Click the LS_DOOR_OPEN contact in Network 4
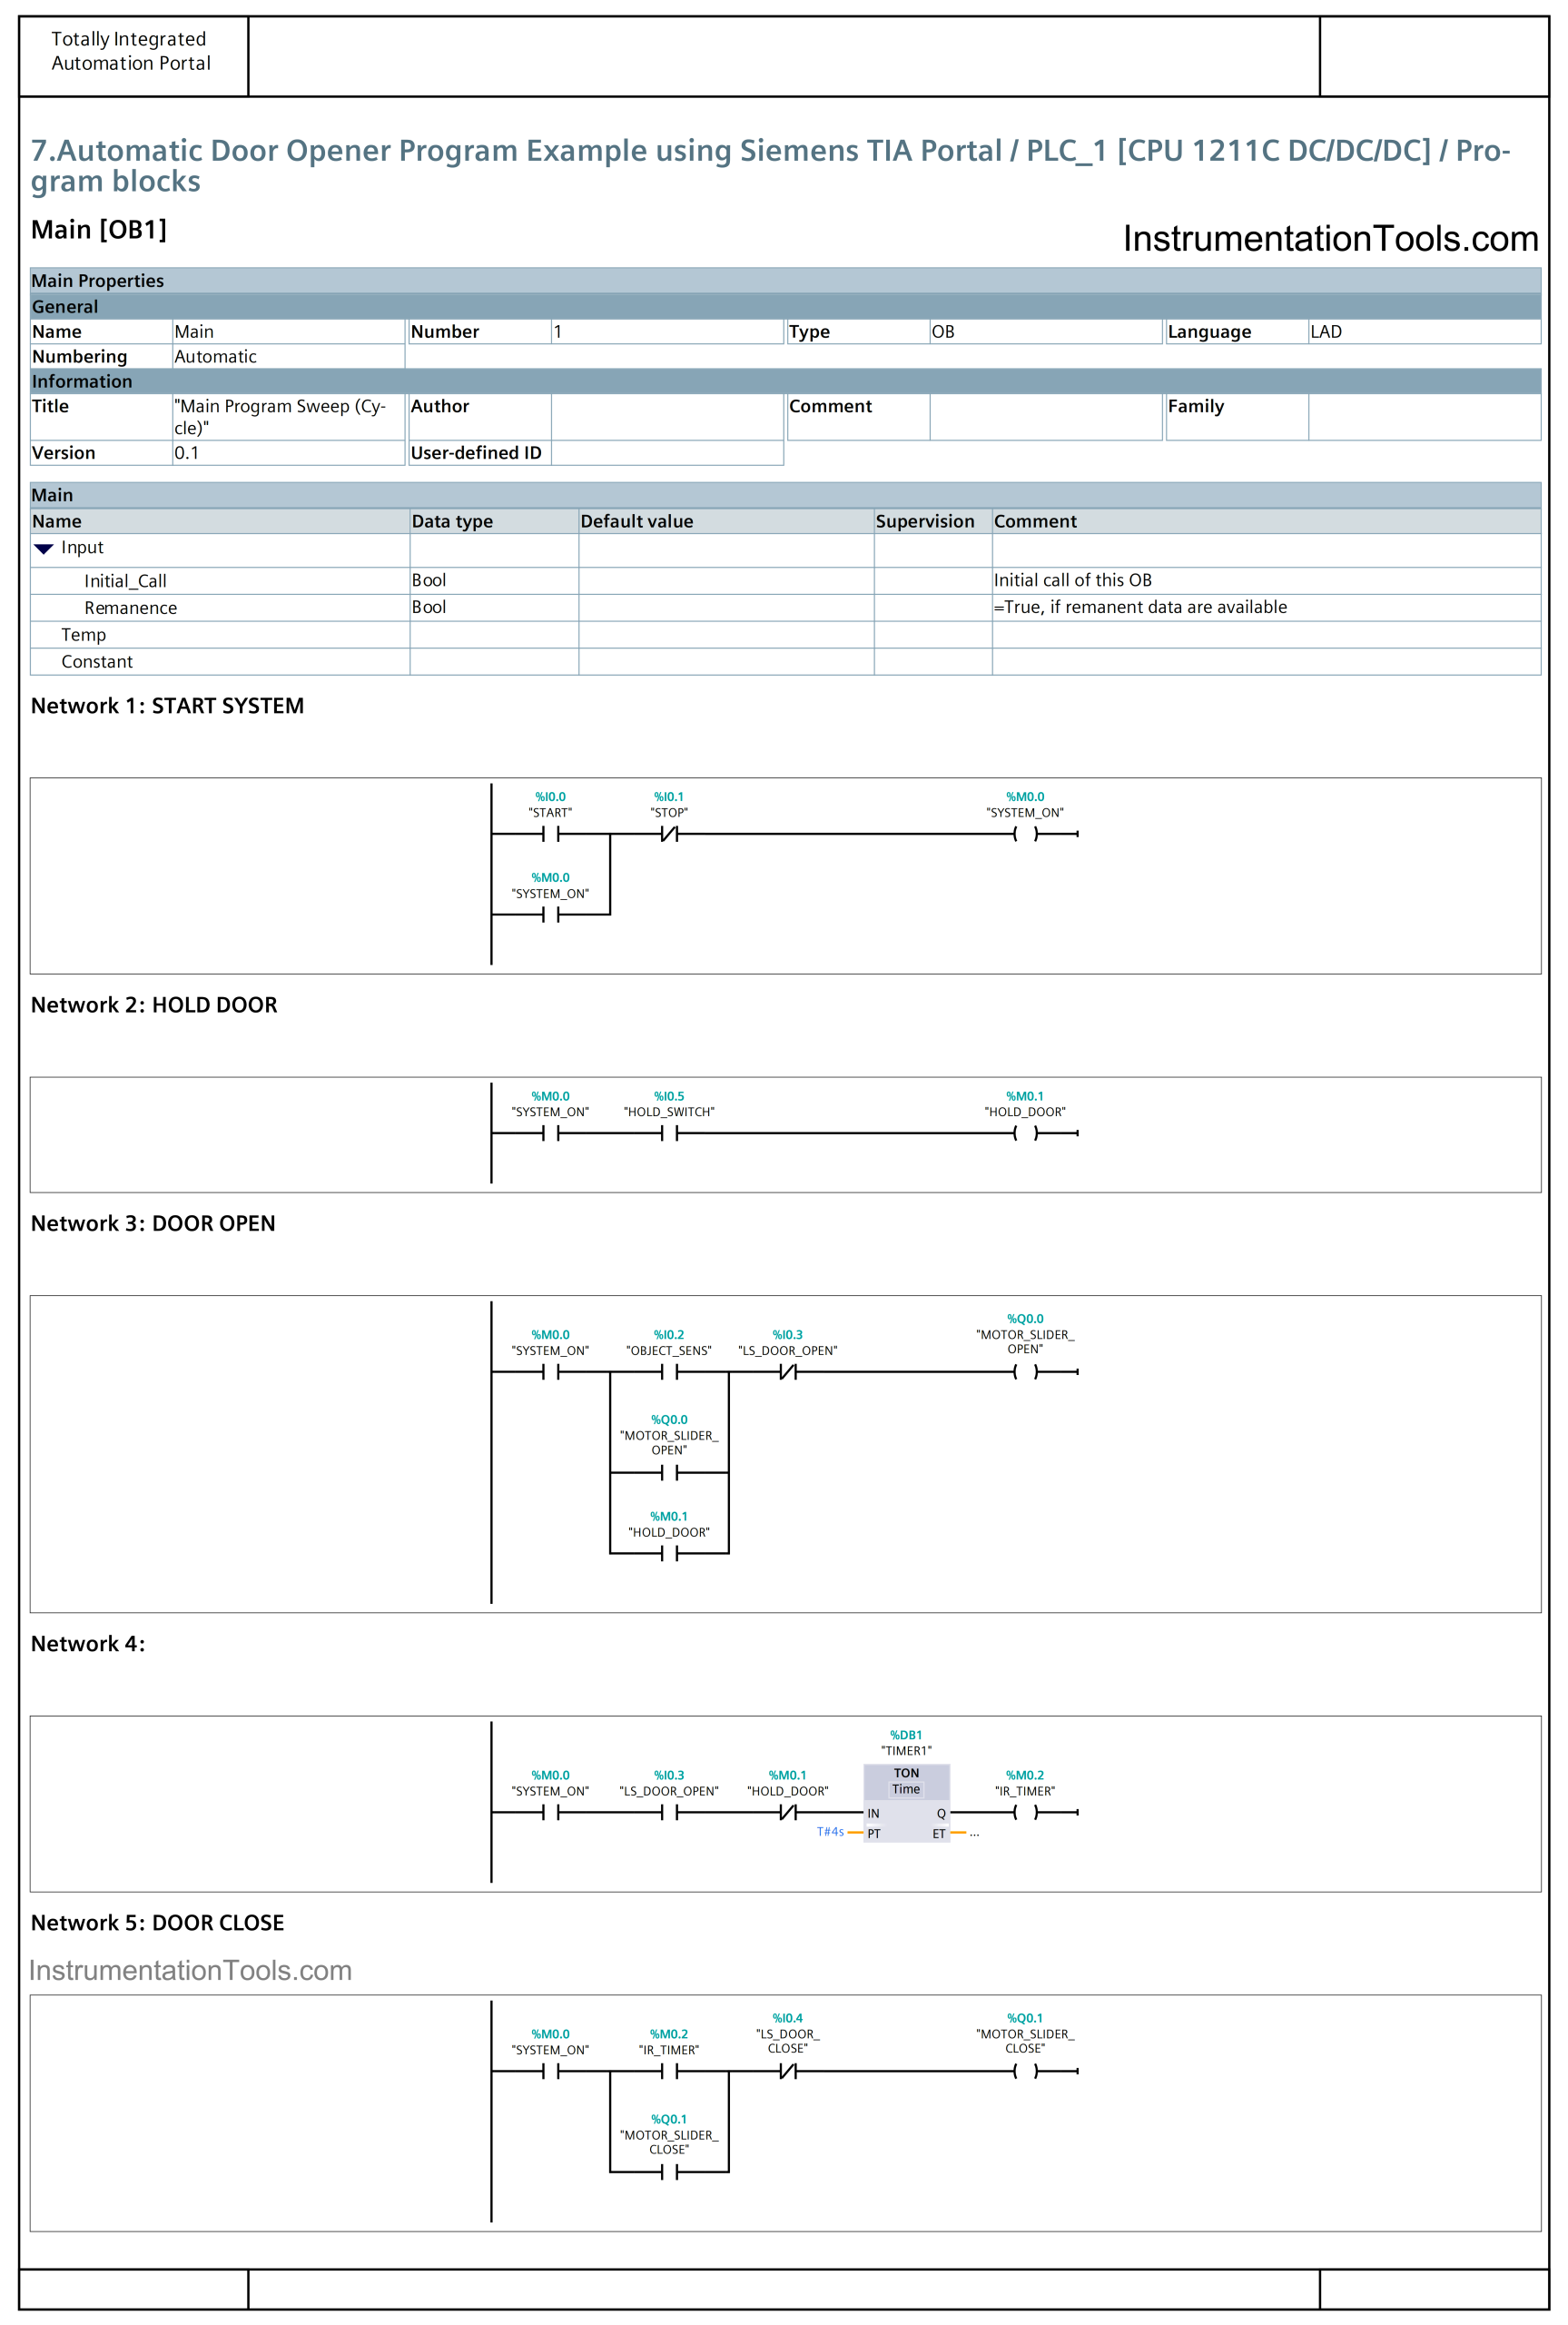The width and height of the screenshot is (1568, 2325). (x=669, y=1812)
